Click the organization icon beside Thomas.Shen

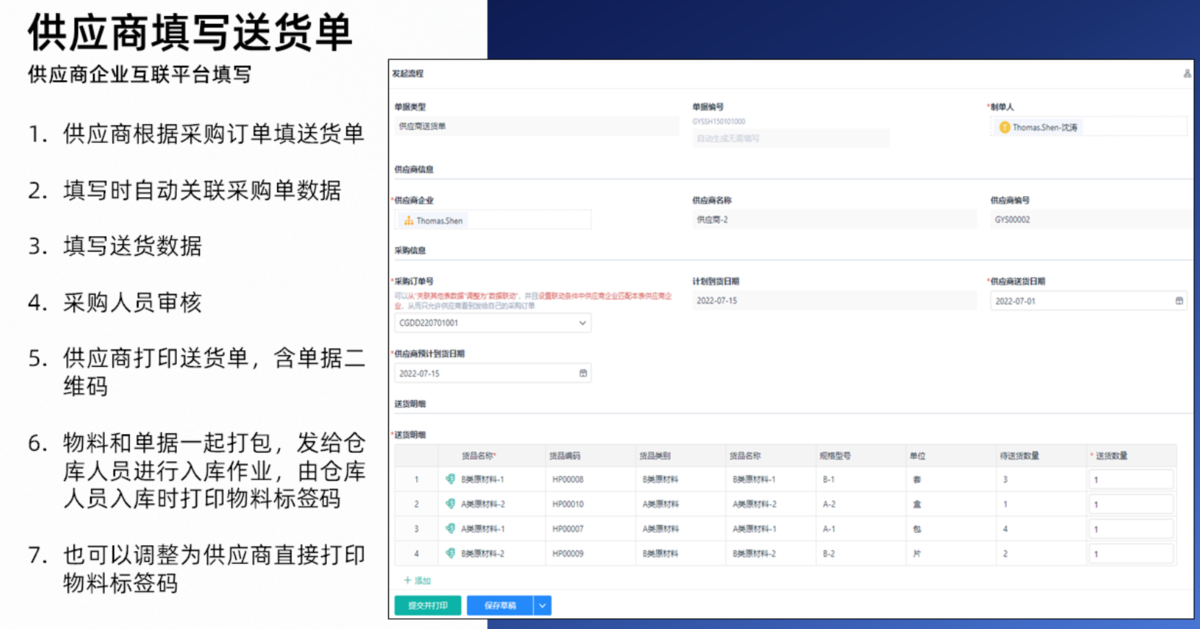(408, 220)
